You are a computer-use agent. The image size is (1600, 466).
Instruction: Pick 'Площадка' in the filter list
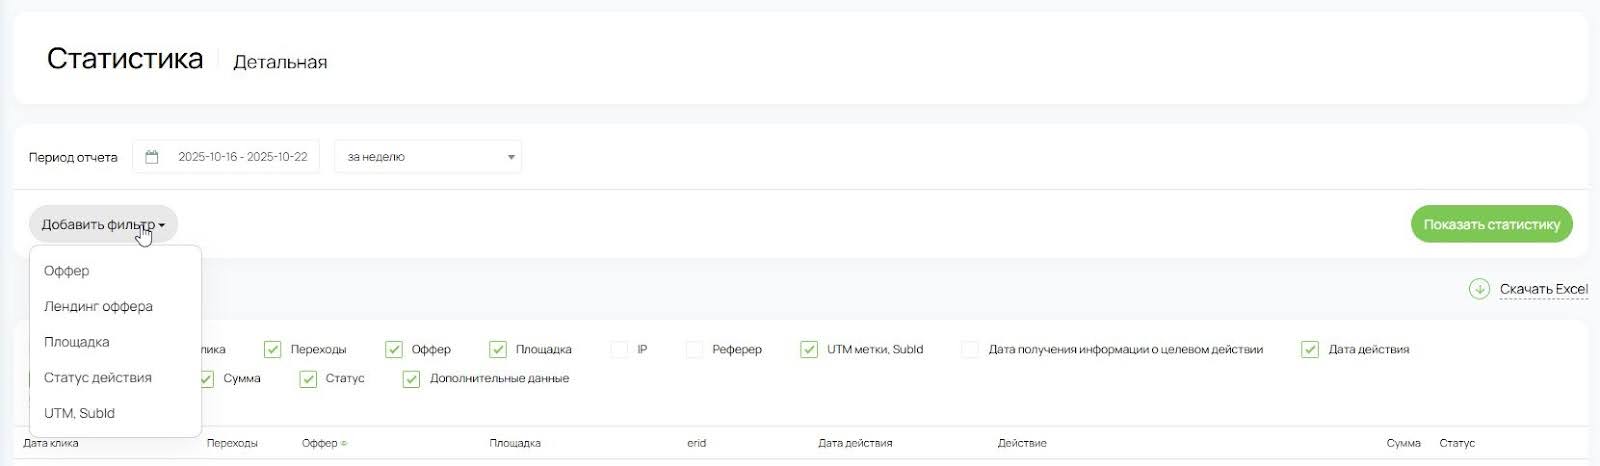(x=77, y=342)
